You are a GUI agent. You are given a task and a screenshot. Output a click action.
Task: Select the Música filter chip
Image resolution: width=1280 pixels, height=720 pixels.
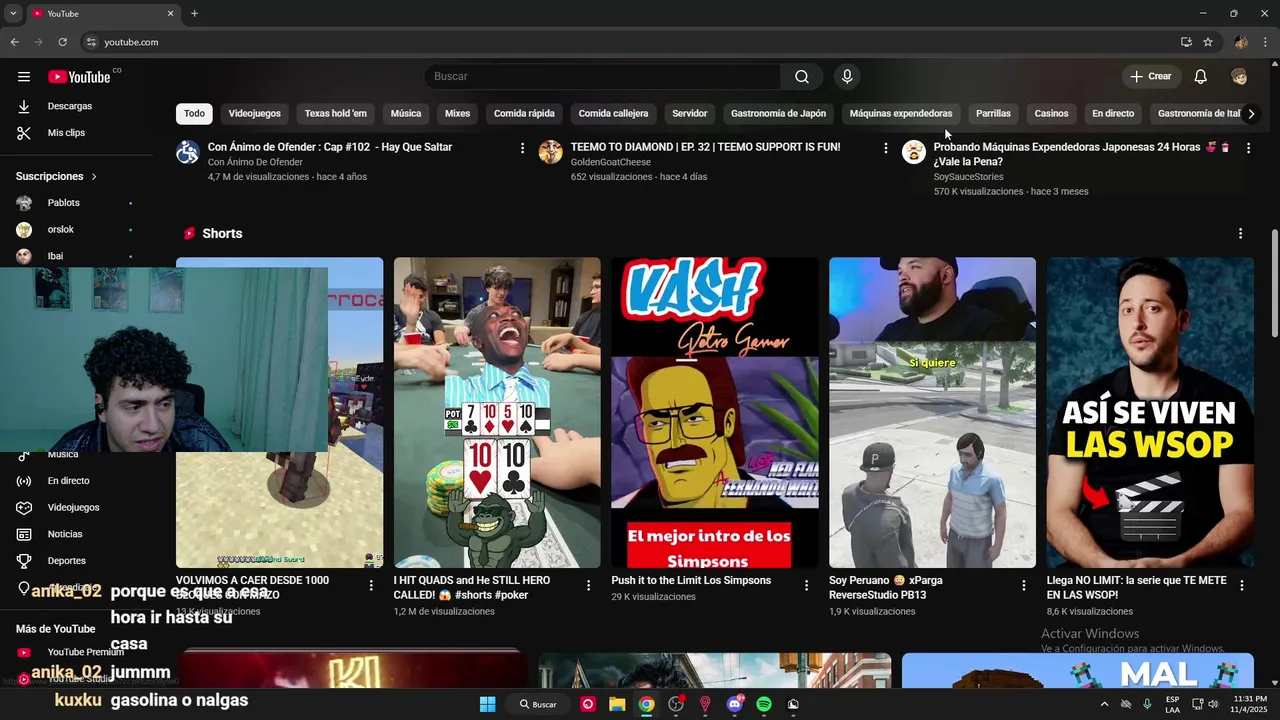tap(406, 114)
